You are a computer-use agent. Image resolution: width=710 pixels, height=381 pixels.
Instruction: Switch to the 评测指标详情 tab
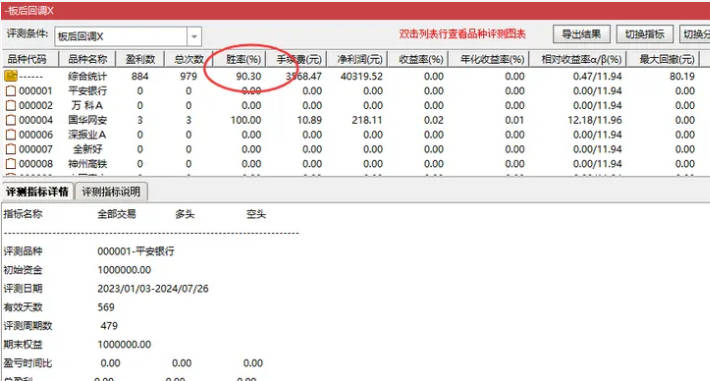(38, 192)
